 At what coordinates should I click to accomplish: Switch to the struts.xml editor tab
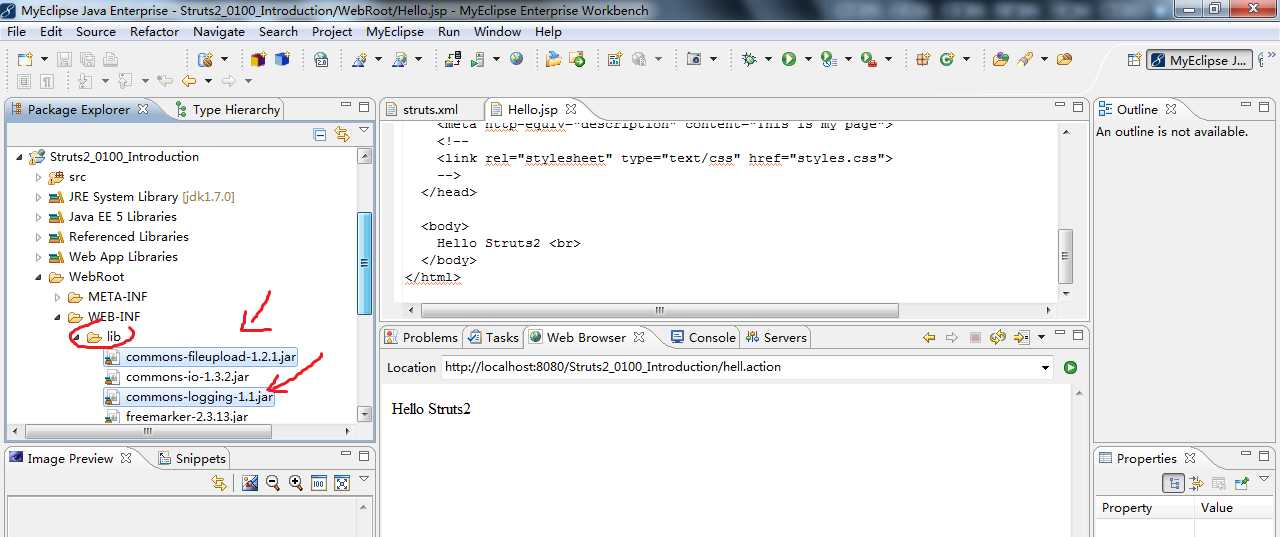[430, 109]
